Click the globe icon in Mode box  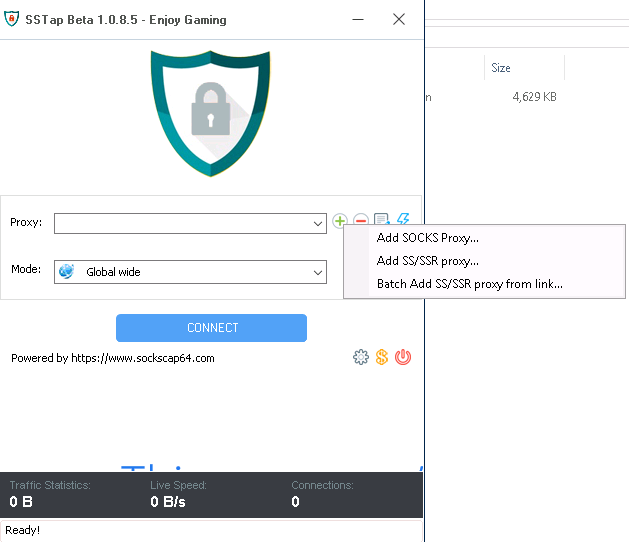click(x=67, y=272)
